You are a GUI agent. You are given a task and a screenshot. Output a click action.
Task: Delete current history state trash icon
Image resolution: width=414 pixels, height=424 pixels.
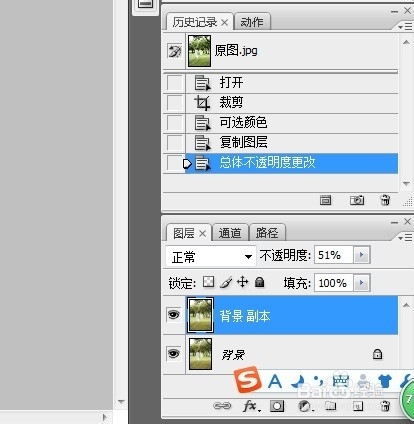point(385,200)
